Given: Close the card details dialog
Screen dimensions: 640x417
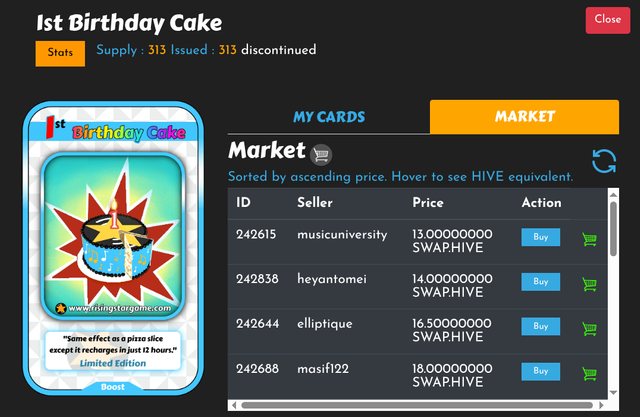Looking at the screenshot, I should (x=608, y=20).
